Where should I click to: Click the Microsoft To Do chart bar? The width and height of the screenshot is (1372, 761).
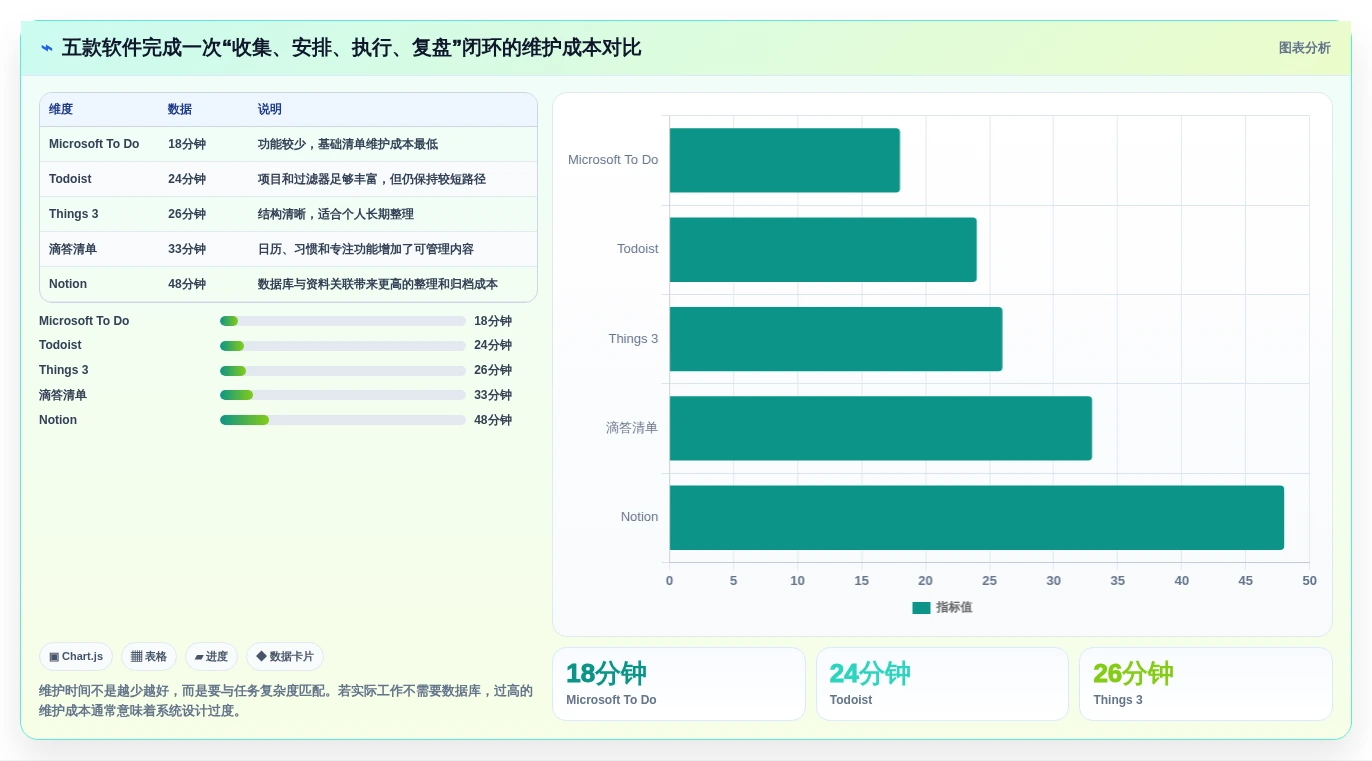(x=784, y=160)
